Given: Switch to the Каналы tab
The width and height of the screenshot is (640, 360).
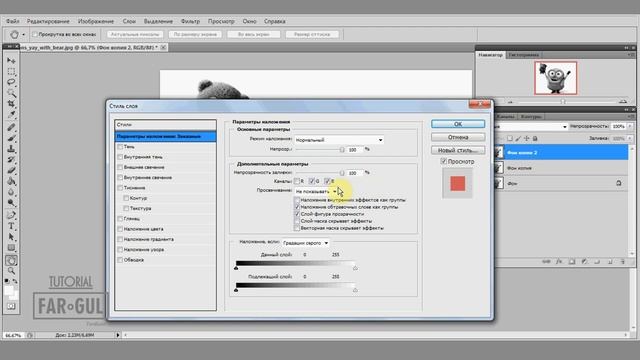Looking at the screenshot, I should [x=505, y=117].
